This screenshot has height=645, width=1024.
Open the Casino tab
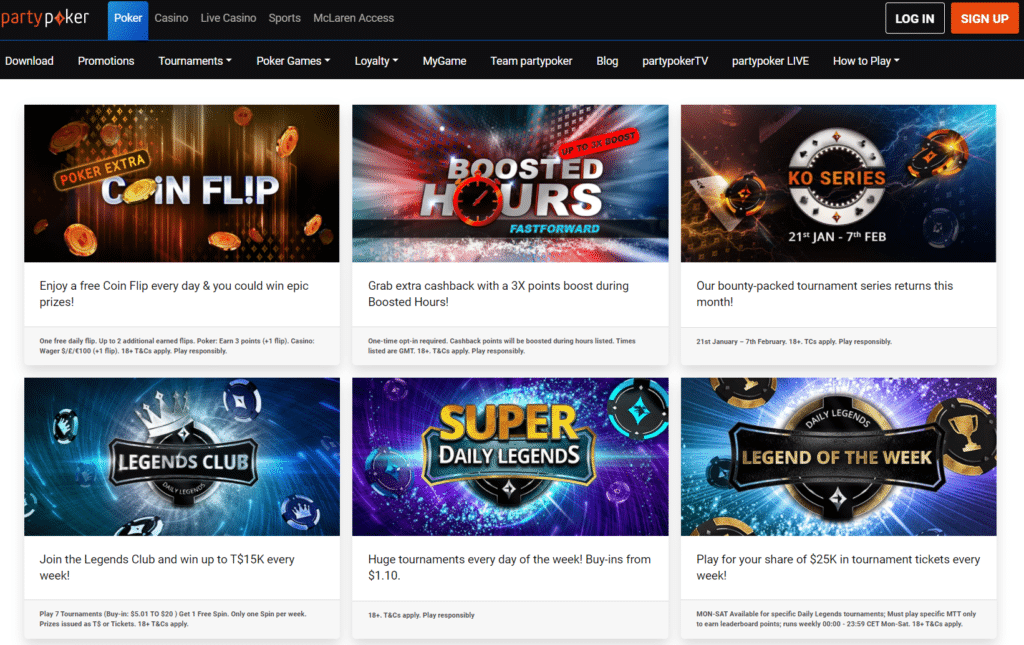[x=171, y=18]
